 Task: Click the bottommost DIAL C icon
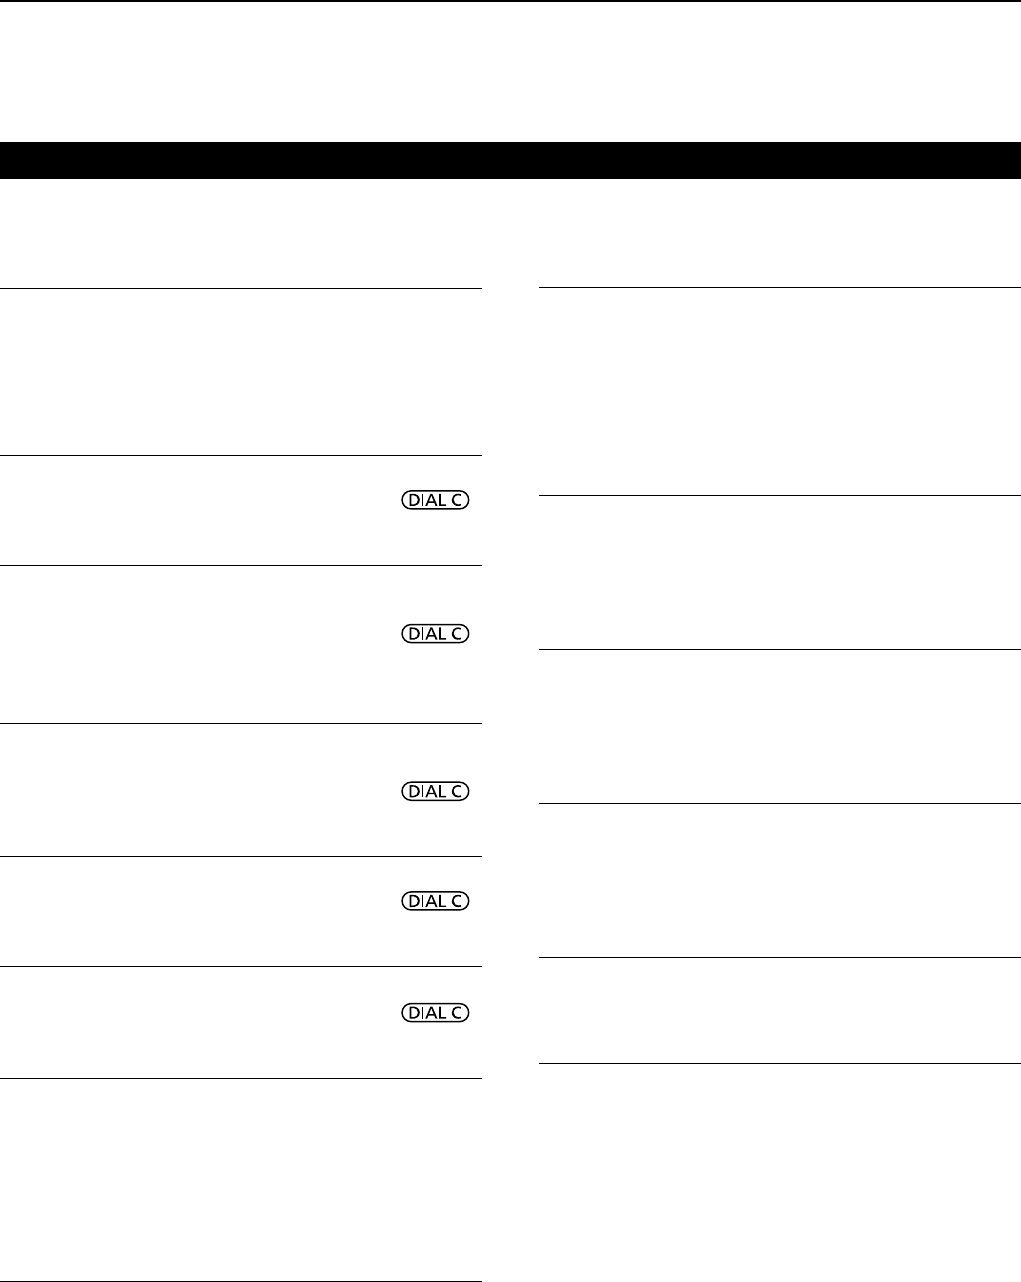435,1013
